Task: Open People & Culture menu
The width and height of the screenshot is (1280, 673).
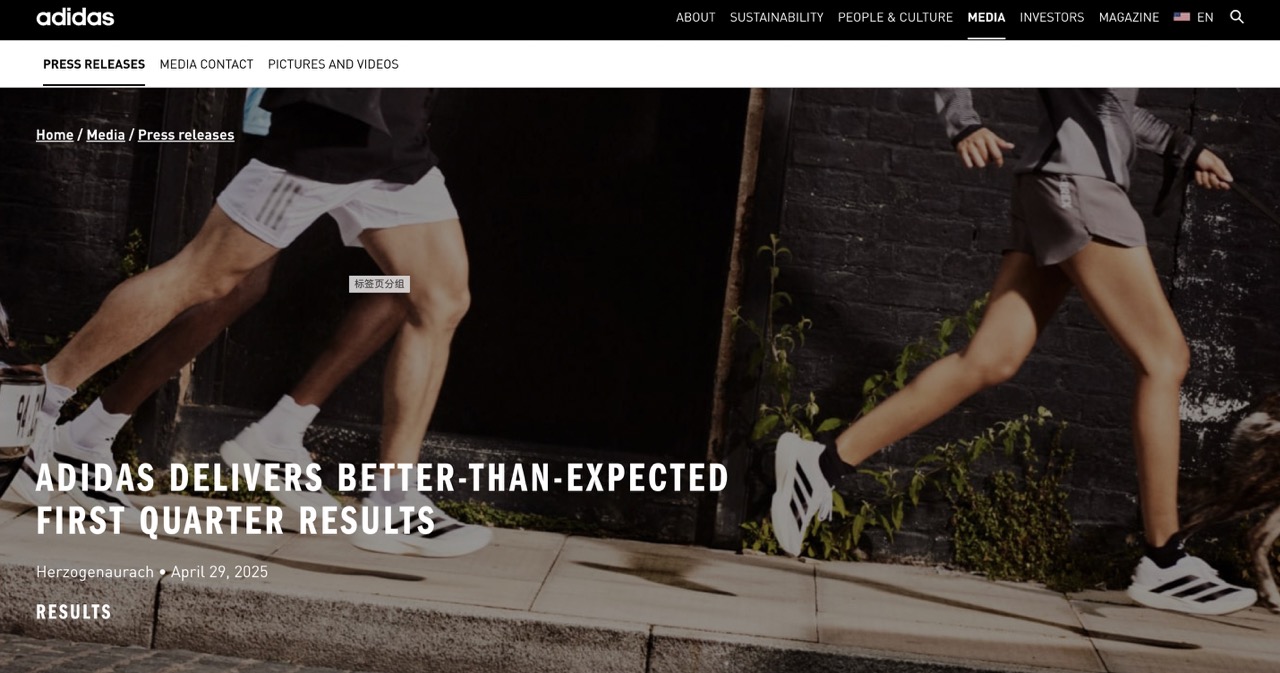Action: (896, 17)
